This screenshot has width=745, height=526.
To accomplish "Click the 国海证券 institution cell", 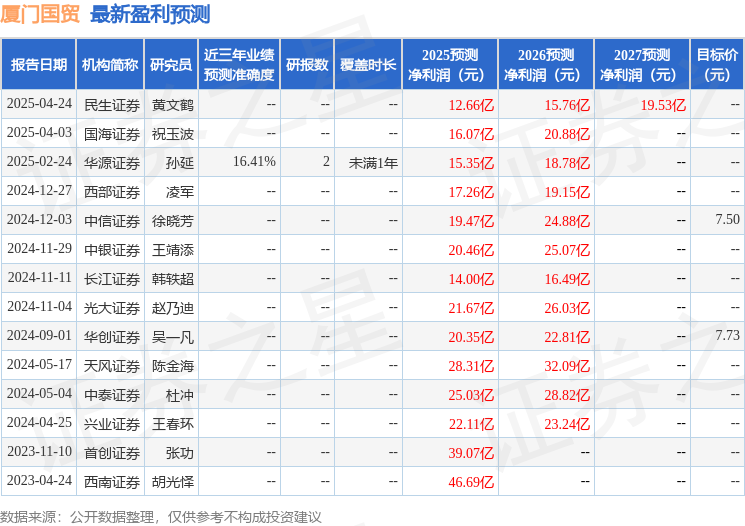I will pyautogui.click(x=112, y=134).
